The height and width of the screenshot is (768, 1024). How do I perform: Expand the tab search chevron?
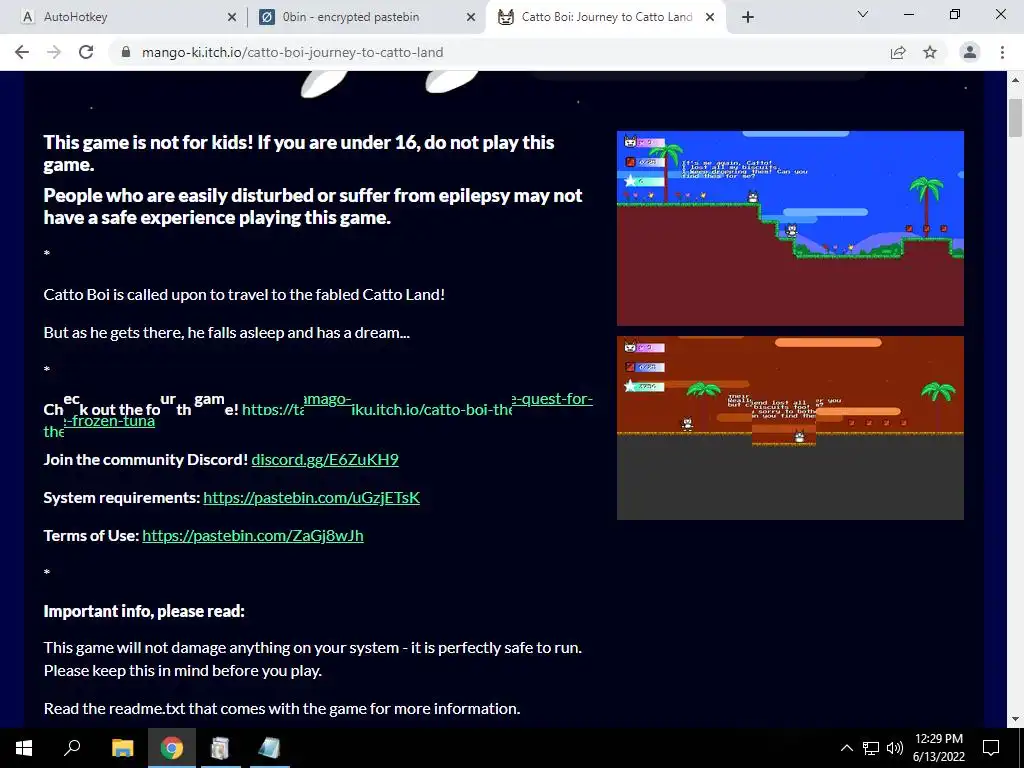863,14
